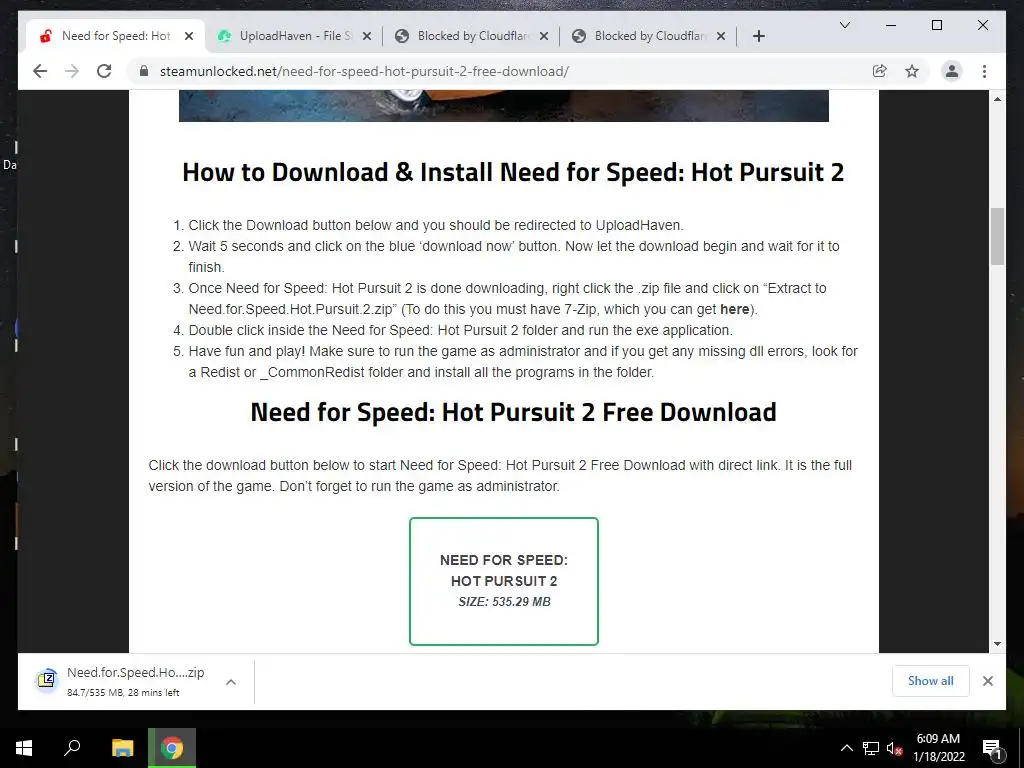Switch to the second Blocked by Cloudflare tab
The height and width of the screenshot is (768, 1024).
[648, 36]
